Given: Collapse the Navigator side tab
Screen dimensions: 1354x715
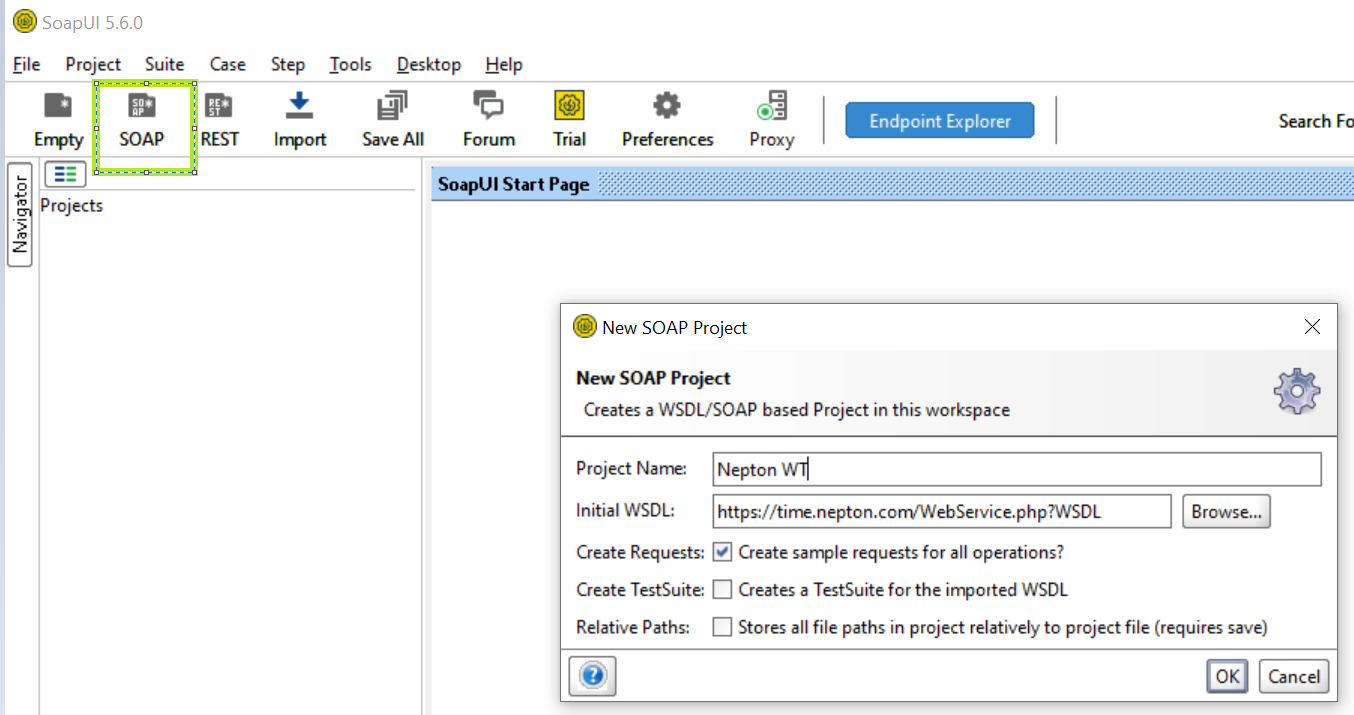Looking at the screenshot, I should pos(20,215).
